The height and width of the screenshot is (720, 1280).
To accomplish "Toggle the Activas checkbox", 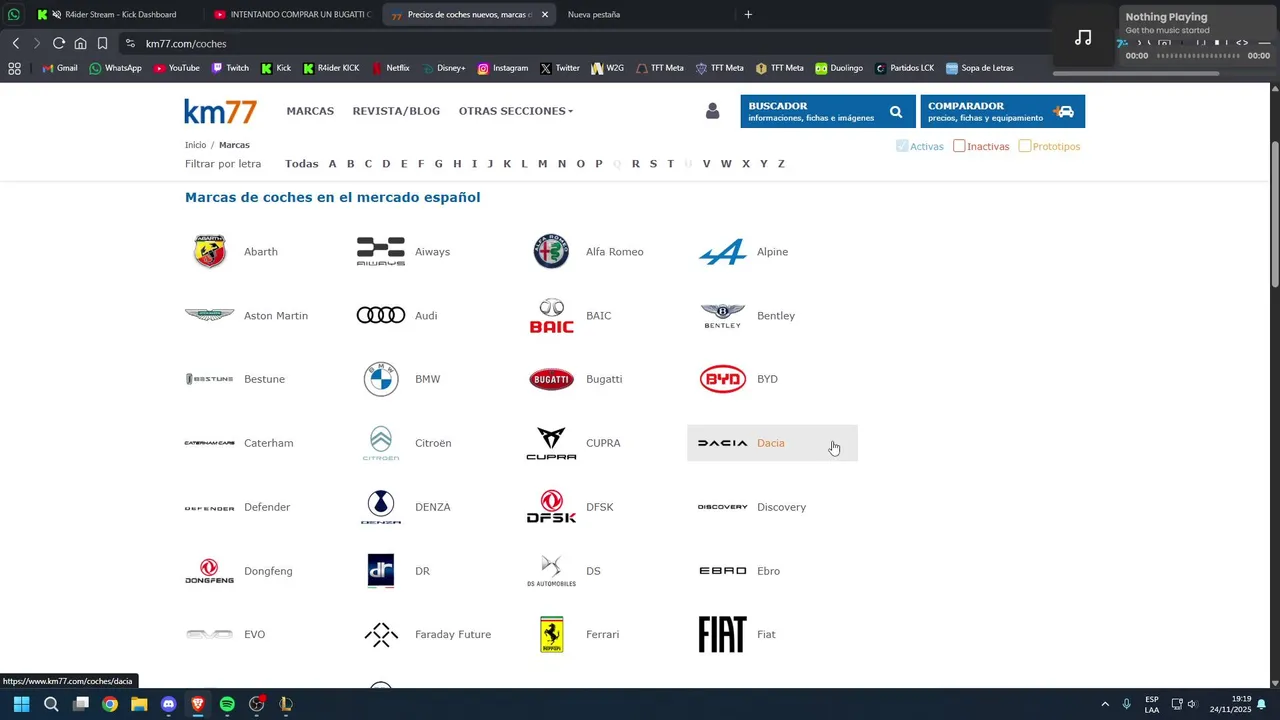I will (902, 146).
